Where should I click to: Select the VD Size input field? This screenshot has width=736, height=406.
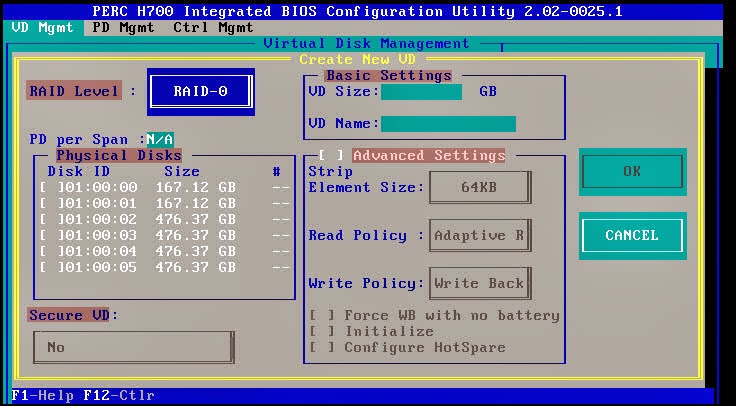point(421,92)
